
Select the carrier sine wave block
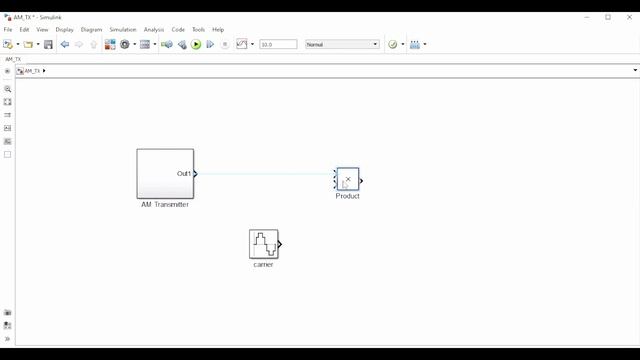[x=264, y=244]
